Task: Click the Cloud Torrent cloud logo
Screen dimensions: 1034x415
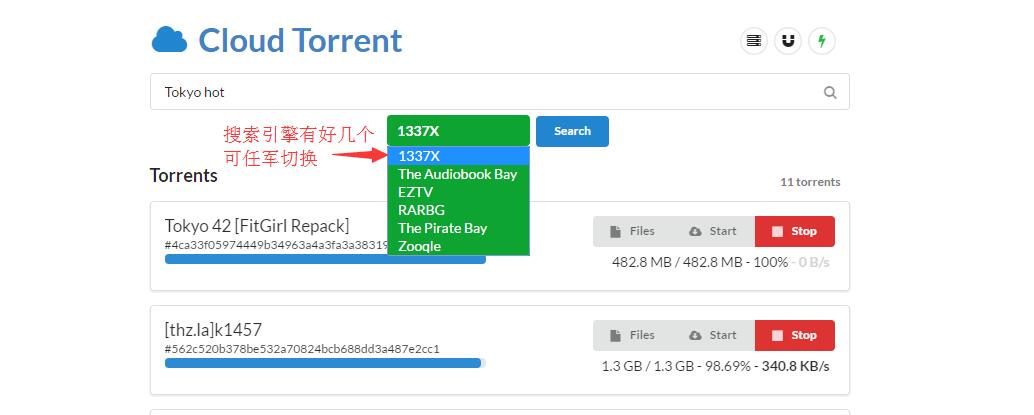Action: click(x=169, y=40)
